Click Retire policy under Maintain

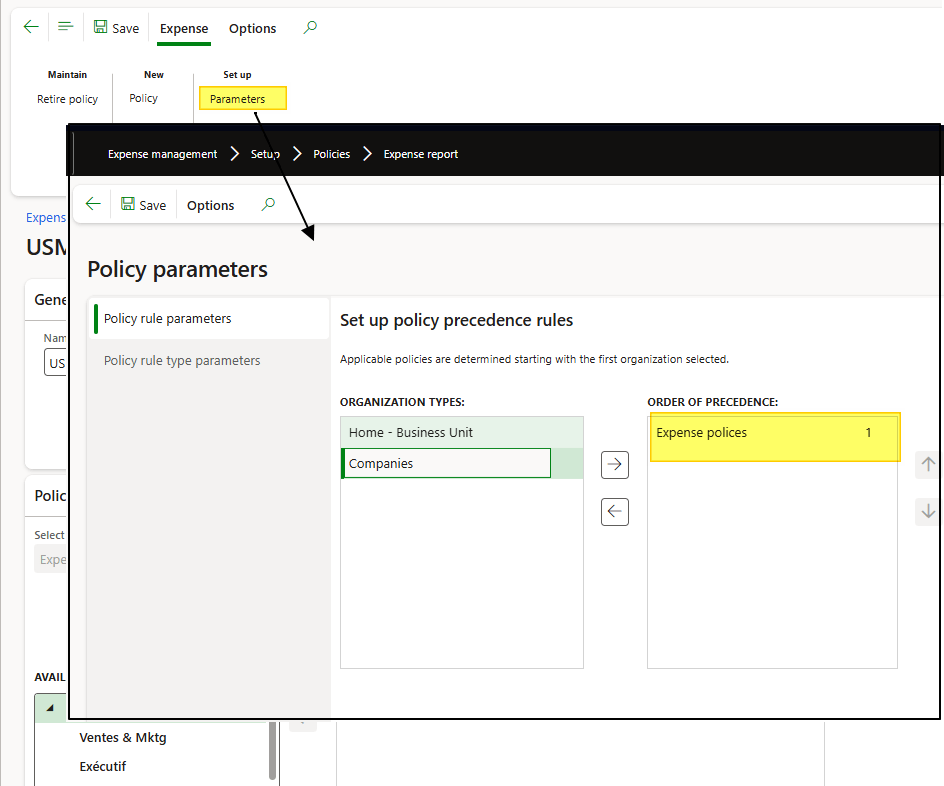pos(68,99)
